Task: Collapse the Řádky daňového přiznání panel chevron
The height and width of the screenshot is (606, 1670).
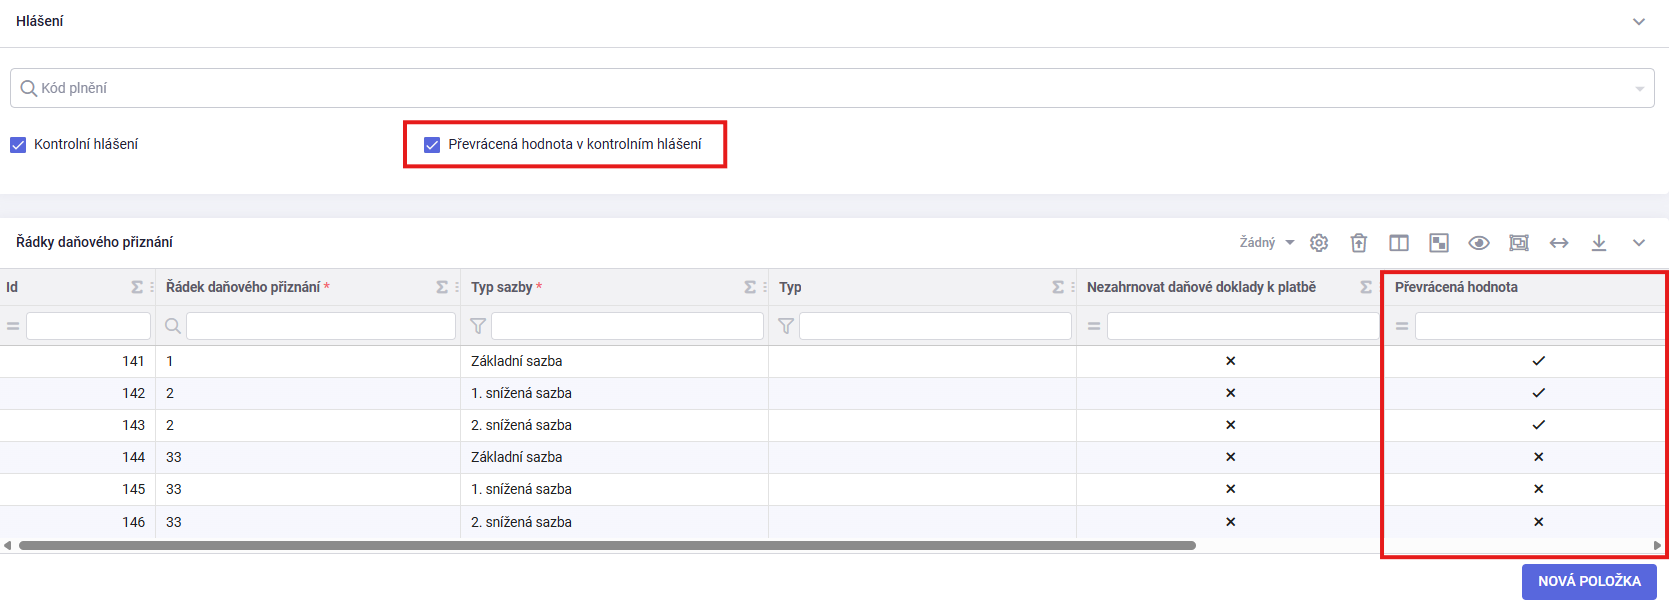Action: pyautogui.click(x=1639, y=243)
